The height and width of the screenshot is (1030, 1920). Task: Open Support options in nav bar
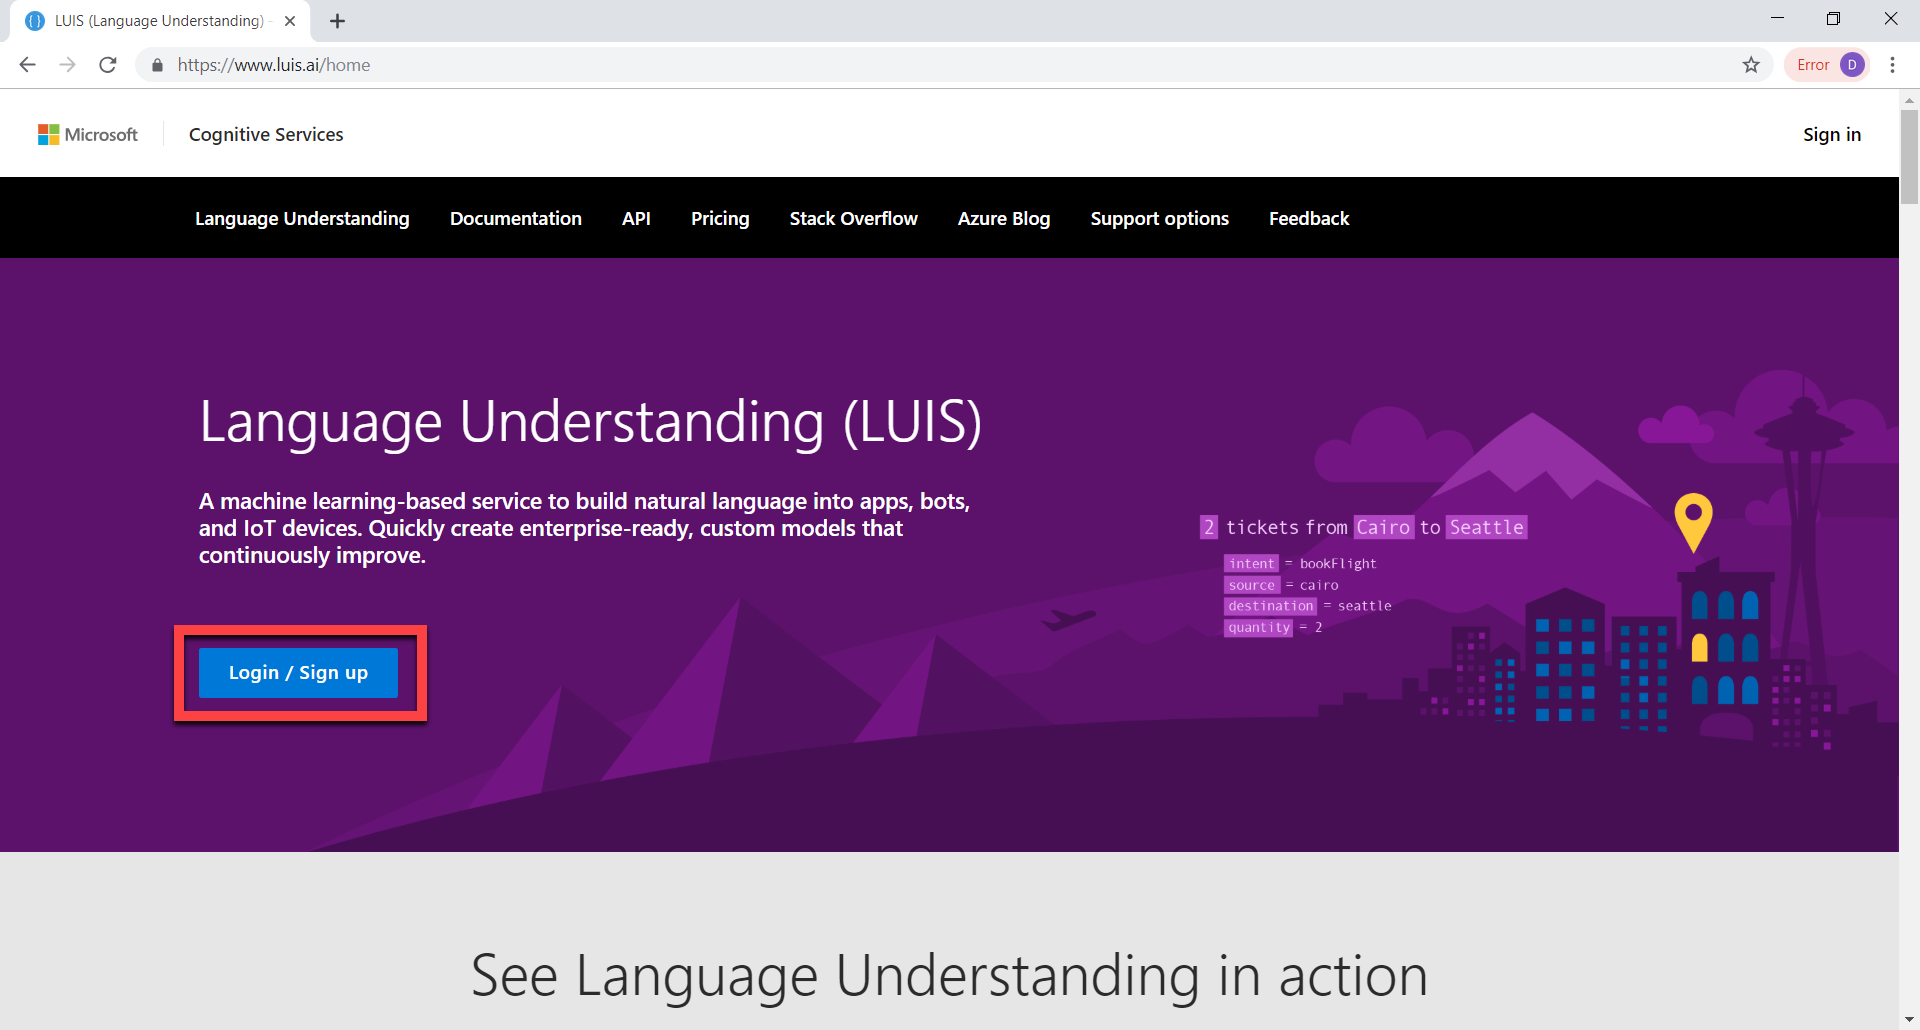pos(1159,218)
